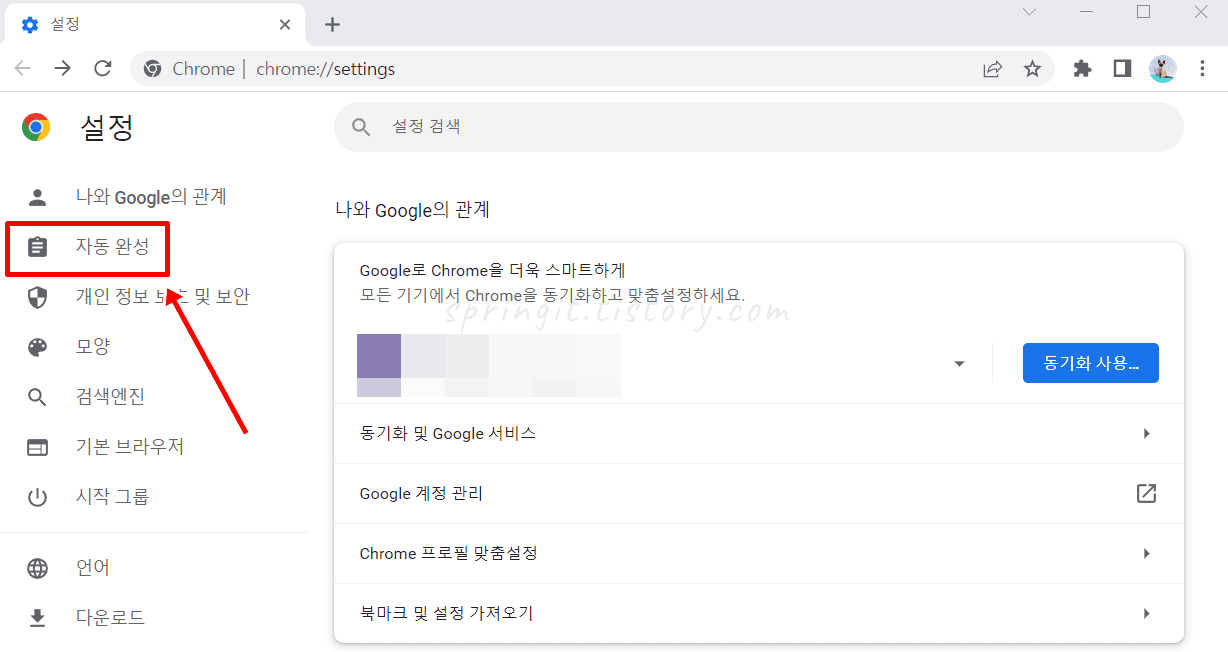
Task: Open 검색엔진 settings section
Action: click(110, 397)
